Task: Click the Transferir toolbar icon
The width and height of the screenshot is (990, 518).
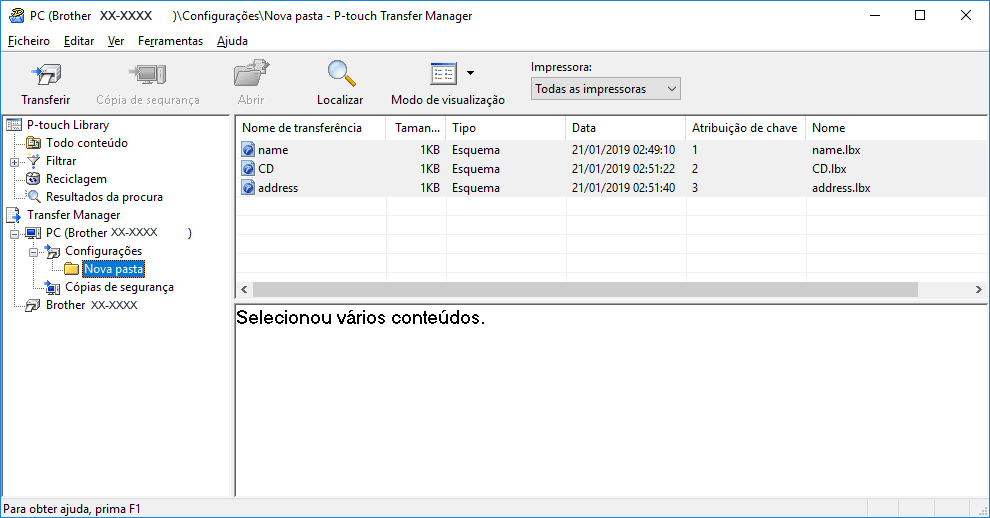Action: click(46, 75)
